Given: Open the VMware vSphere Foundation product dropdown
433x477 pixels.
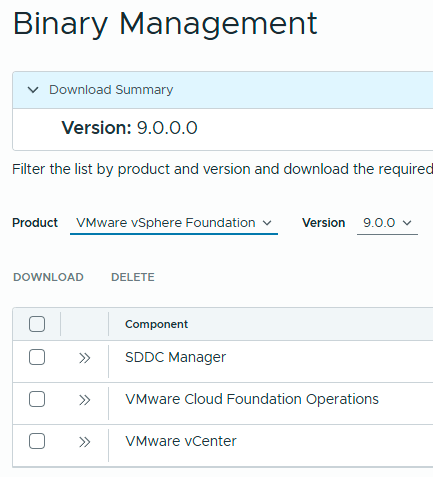Looking at the screenshot, I should pyautogui.click(x=174, y=223).
